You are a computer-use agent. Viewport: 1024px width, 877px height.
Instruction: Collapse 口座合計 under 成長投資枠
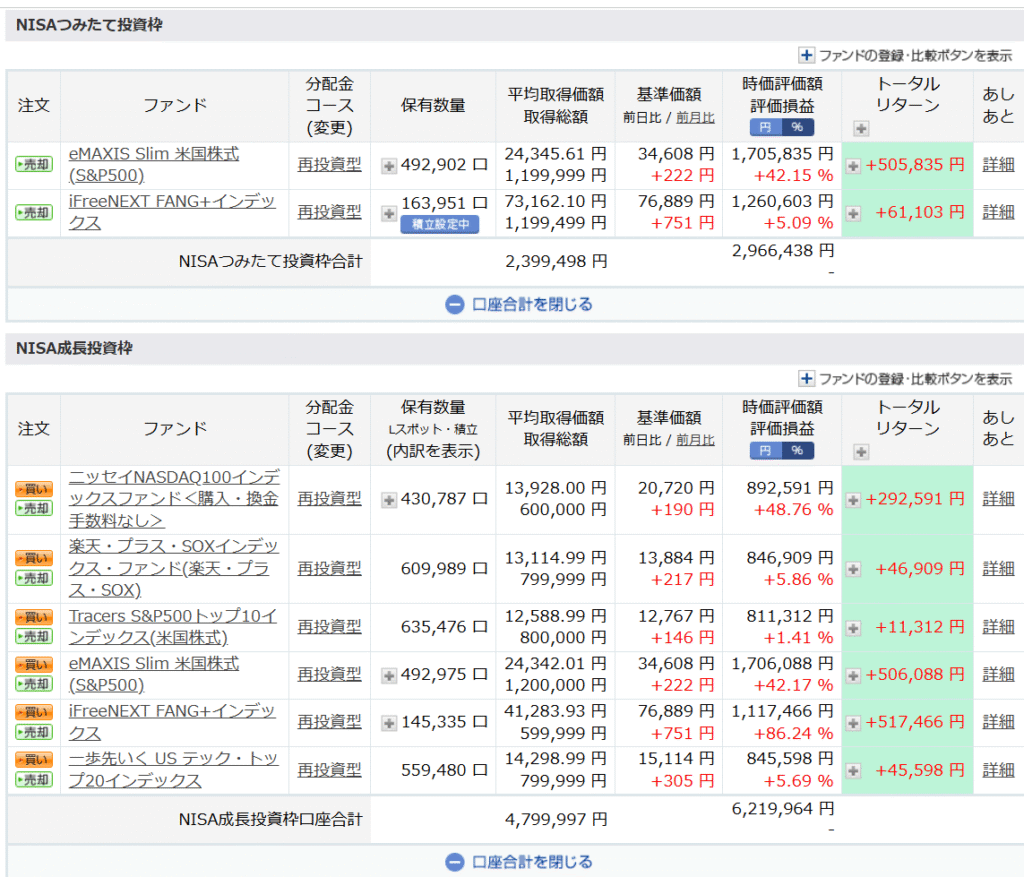pyautogui.click(x=519, y=862)
